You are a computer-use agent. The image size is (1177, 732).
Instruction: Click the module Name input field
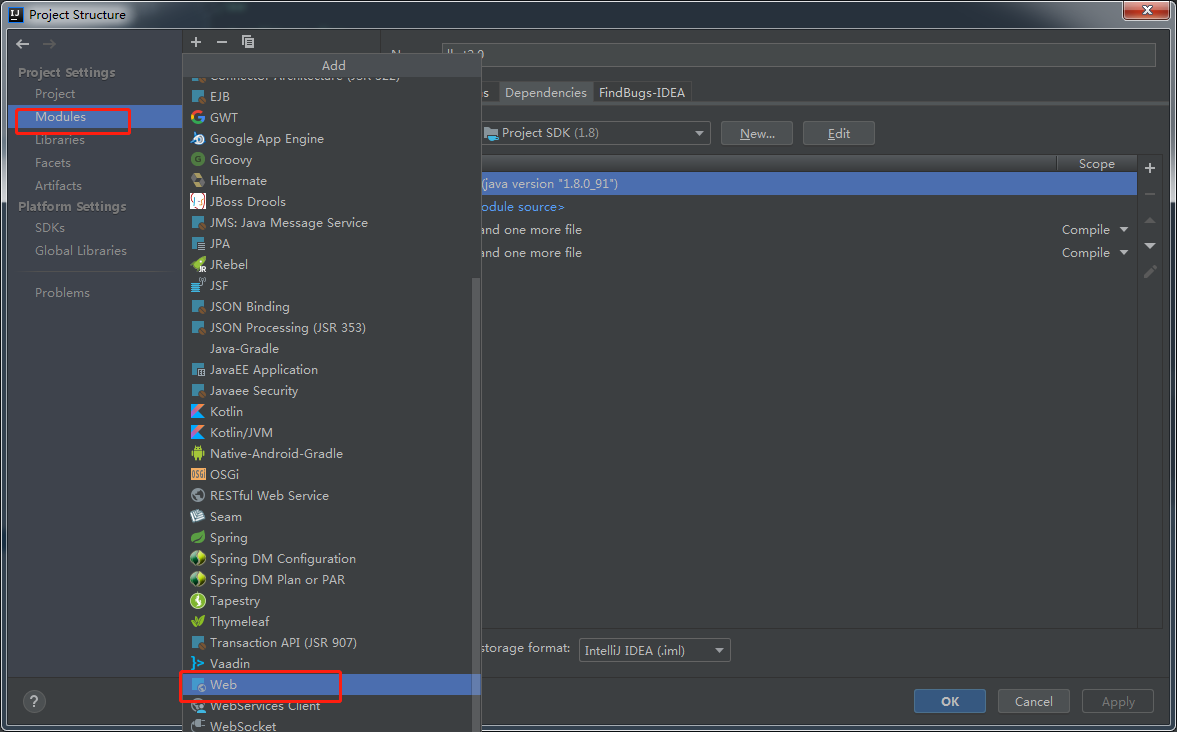tap(799, 54)
